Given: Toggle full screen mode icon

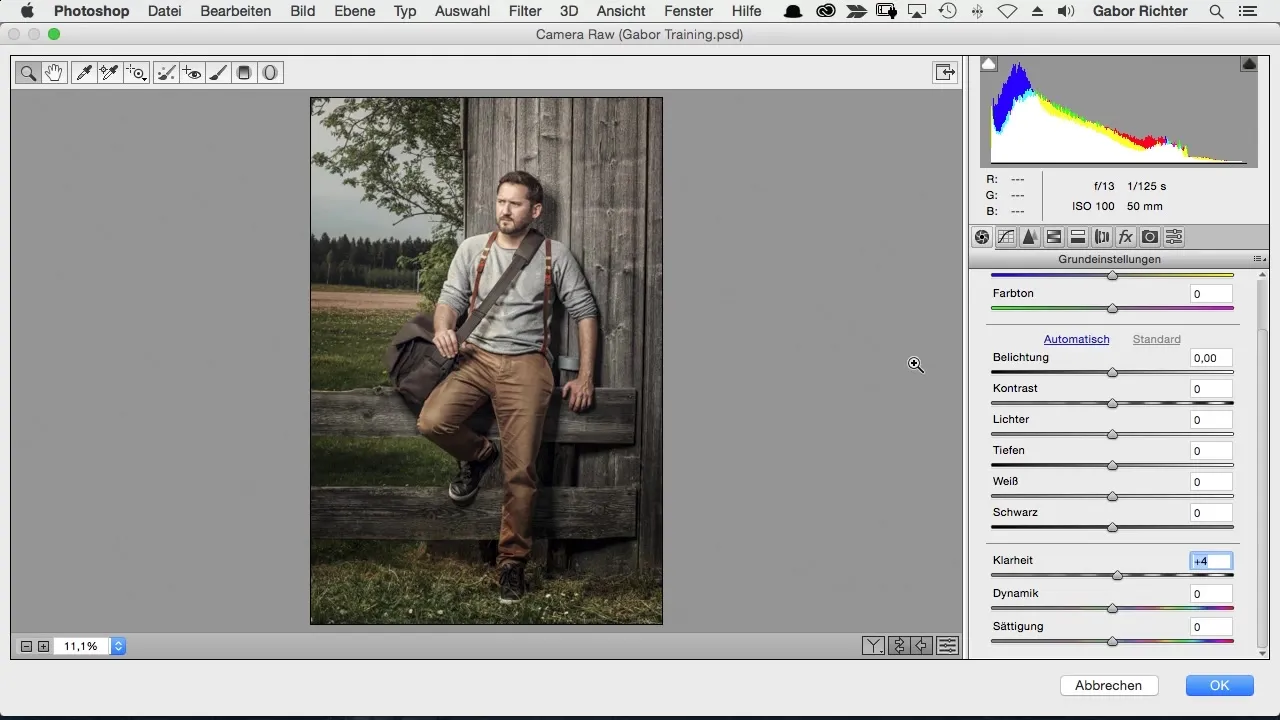Looking at the screenshot, I should (944, 72).
